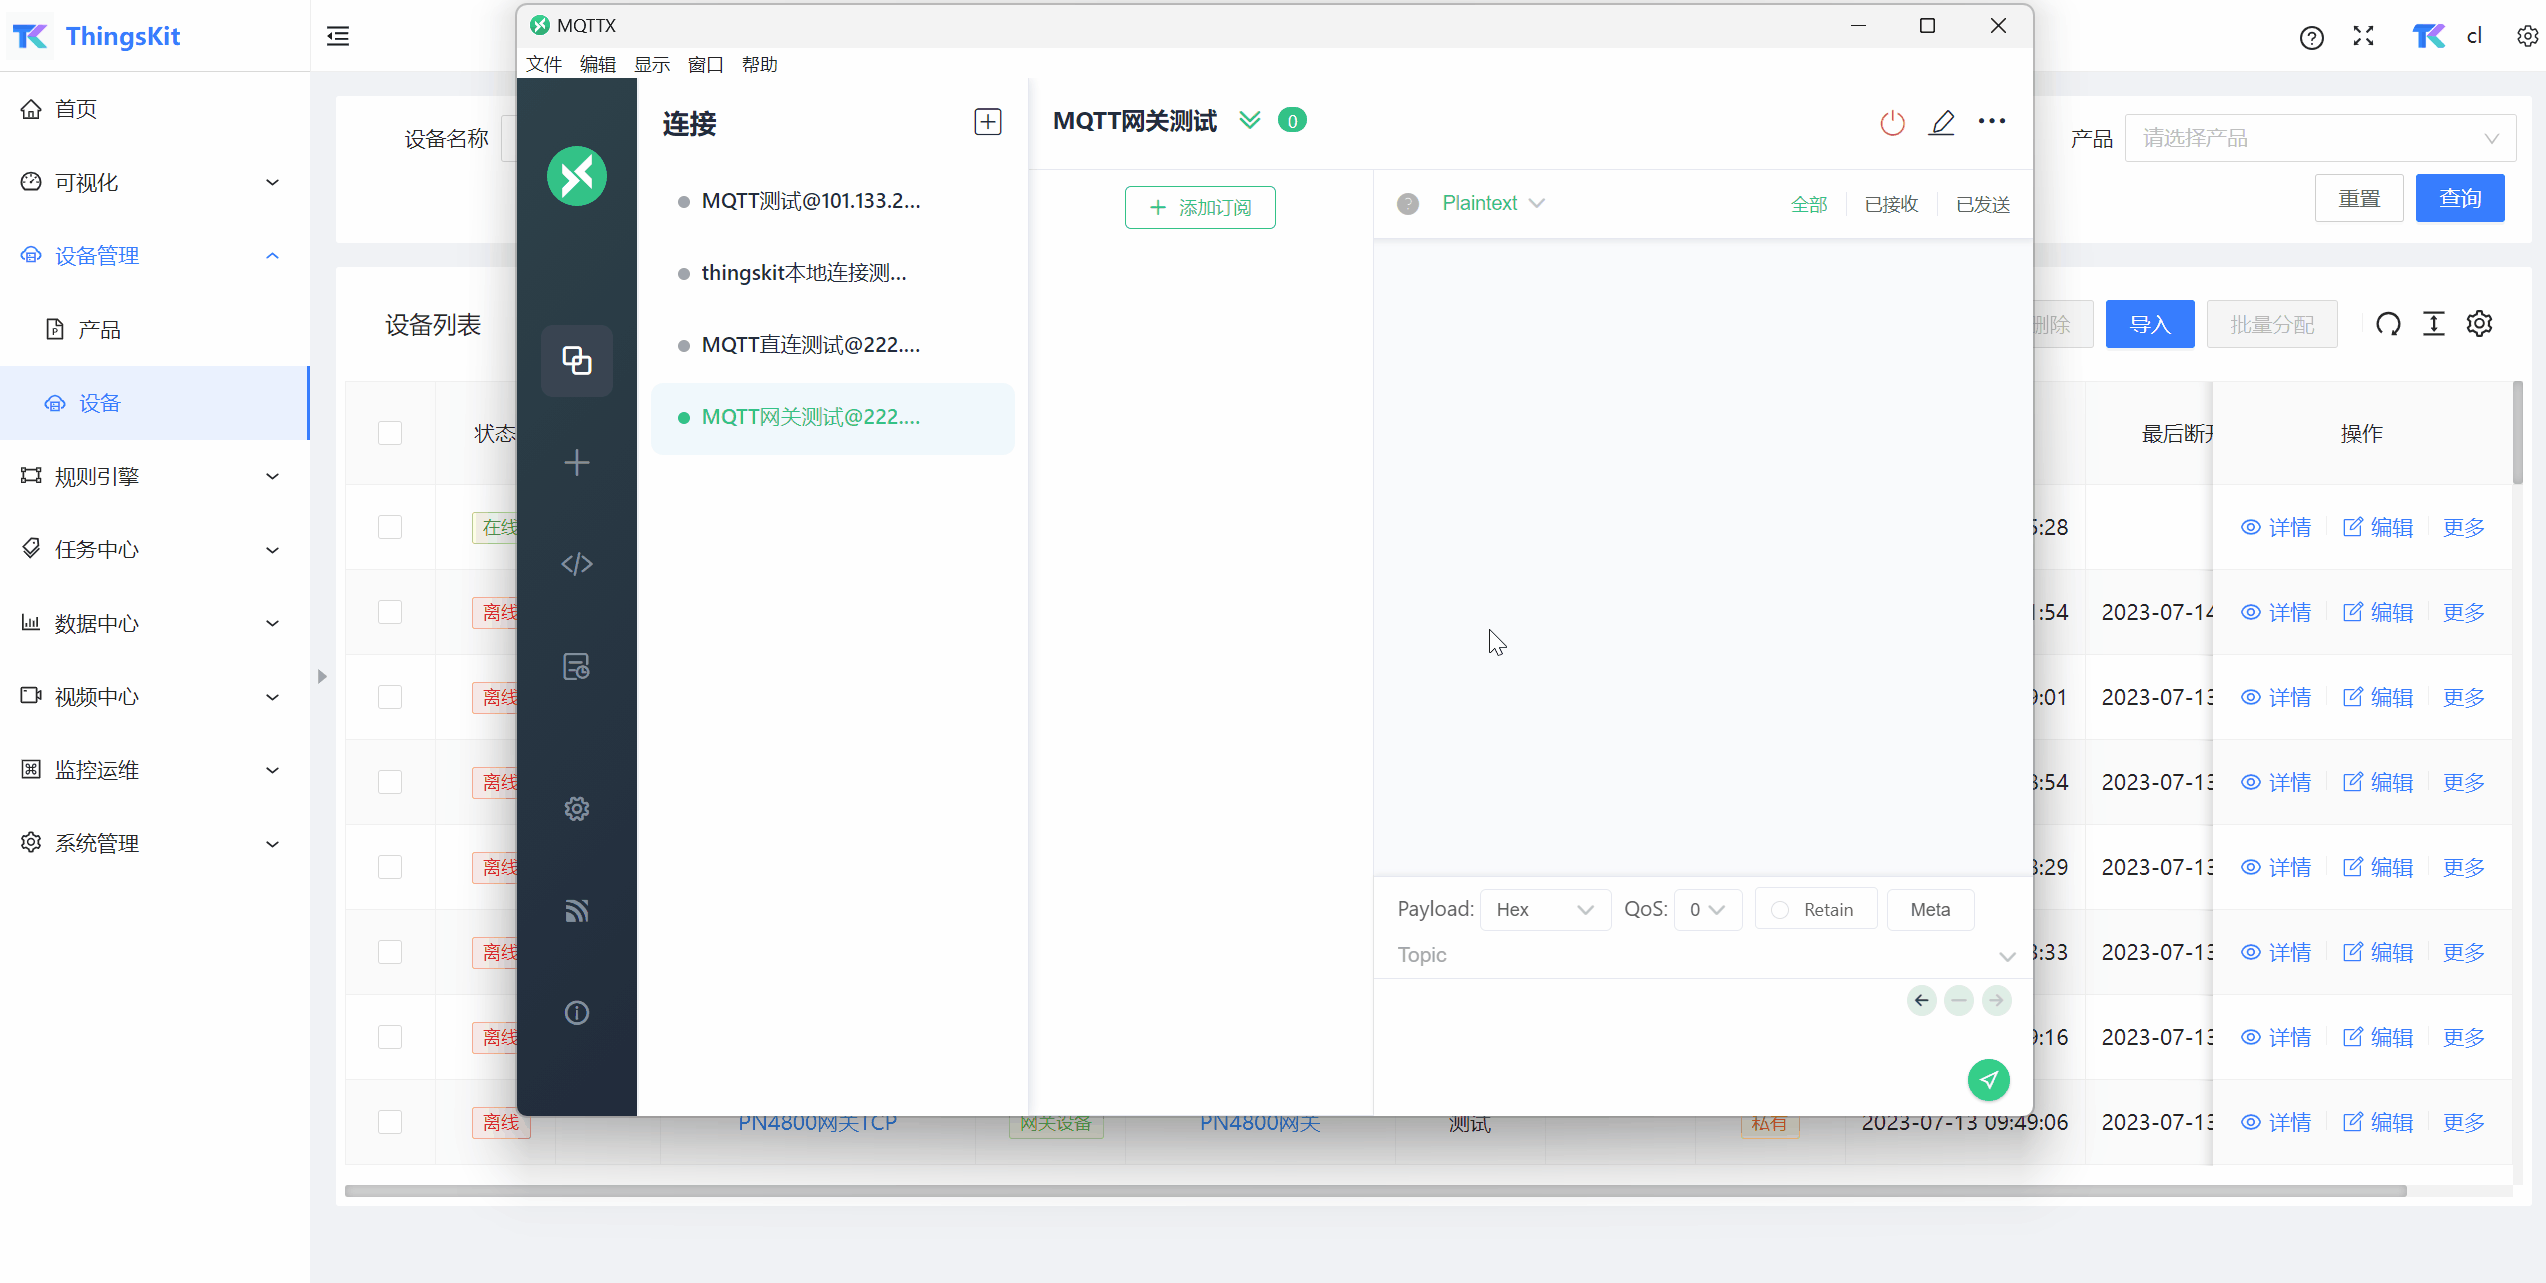2546x1283 pixels.
Task: Collapse the 设备管理 menu
Action: click(154, 256)
